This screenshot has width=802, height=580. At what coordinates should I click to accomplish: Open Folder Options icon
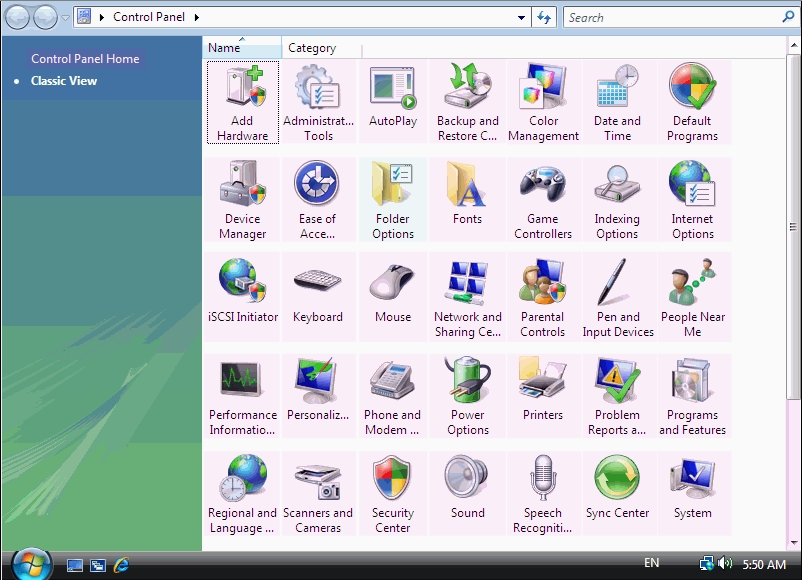tap(392, 199)
